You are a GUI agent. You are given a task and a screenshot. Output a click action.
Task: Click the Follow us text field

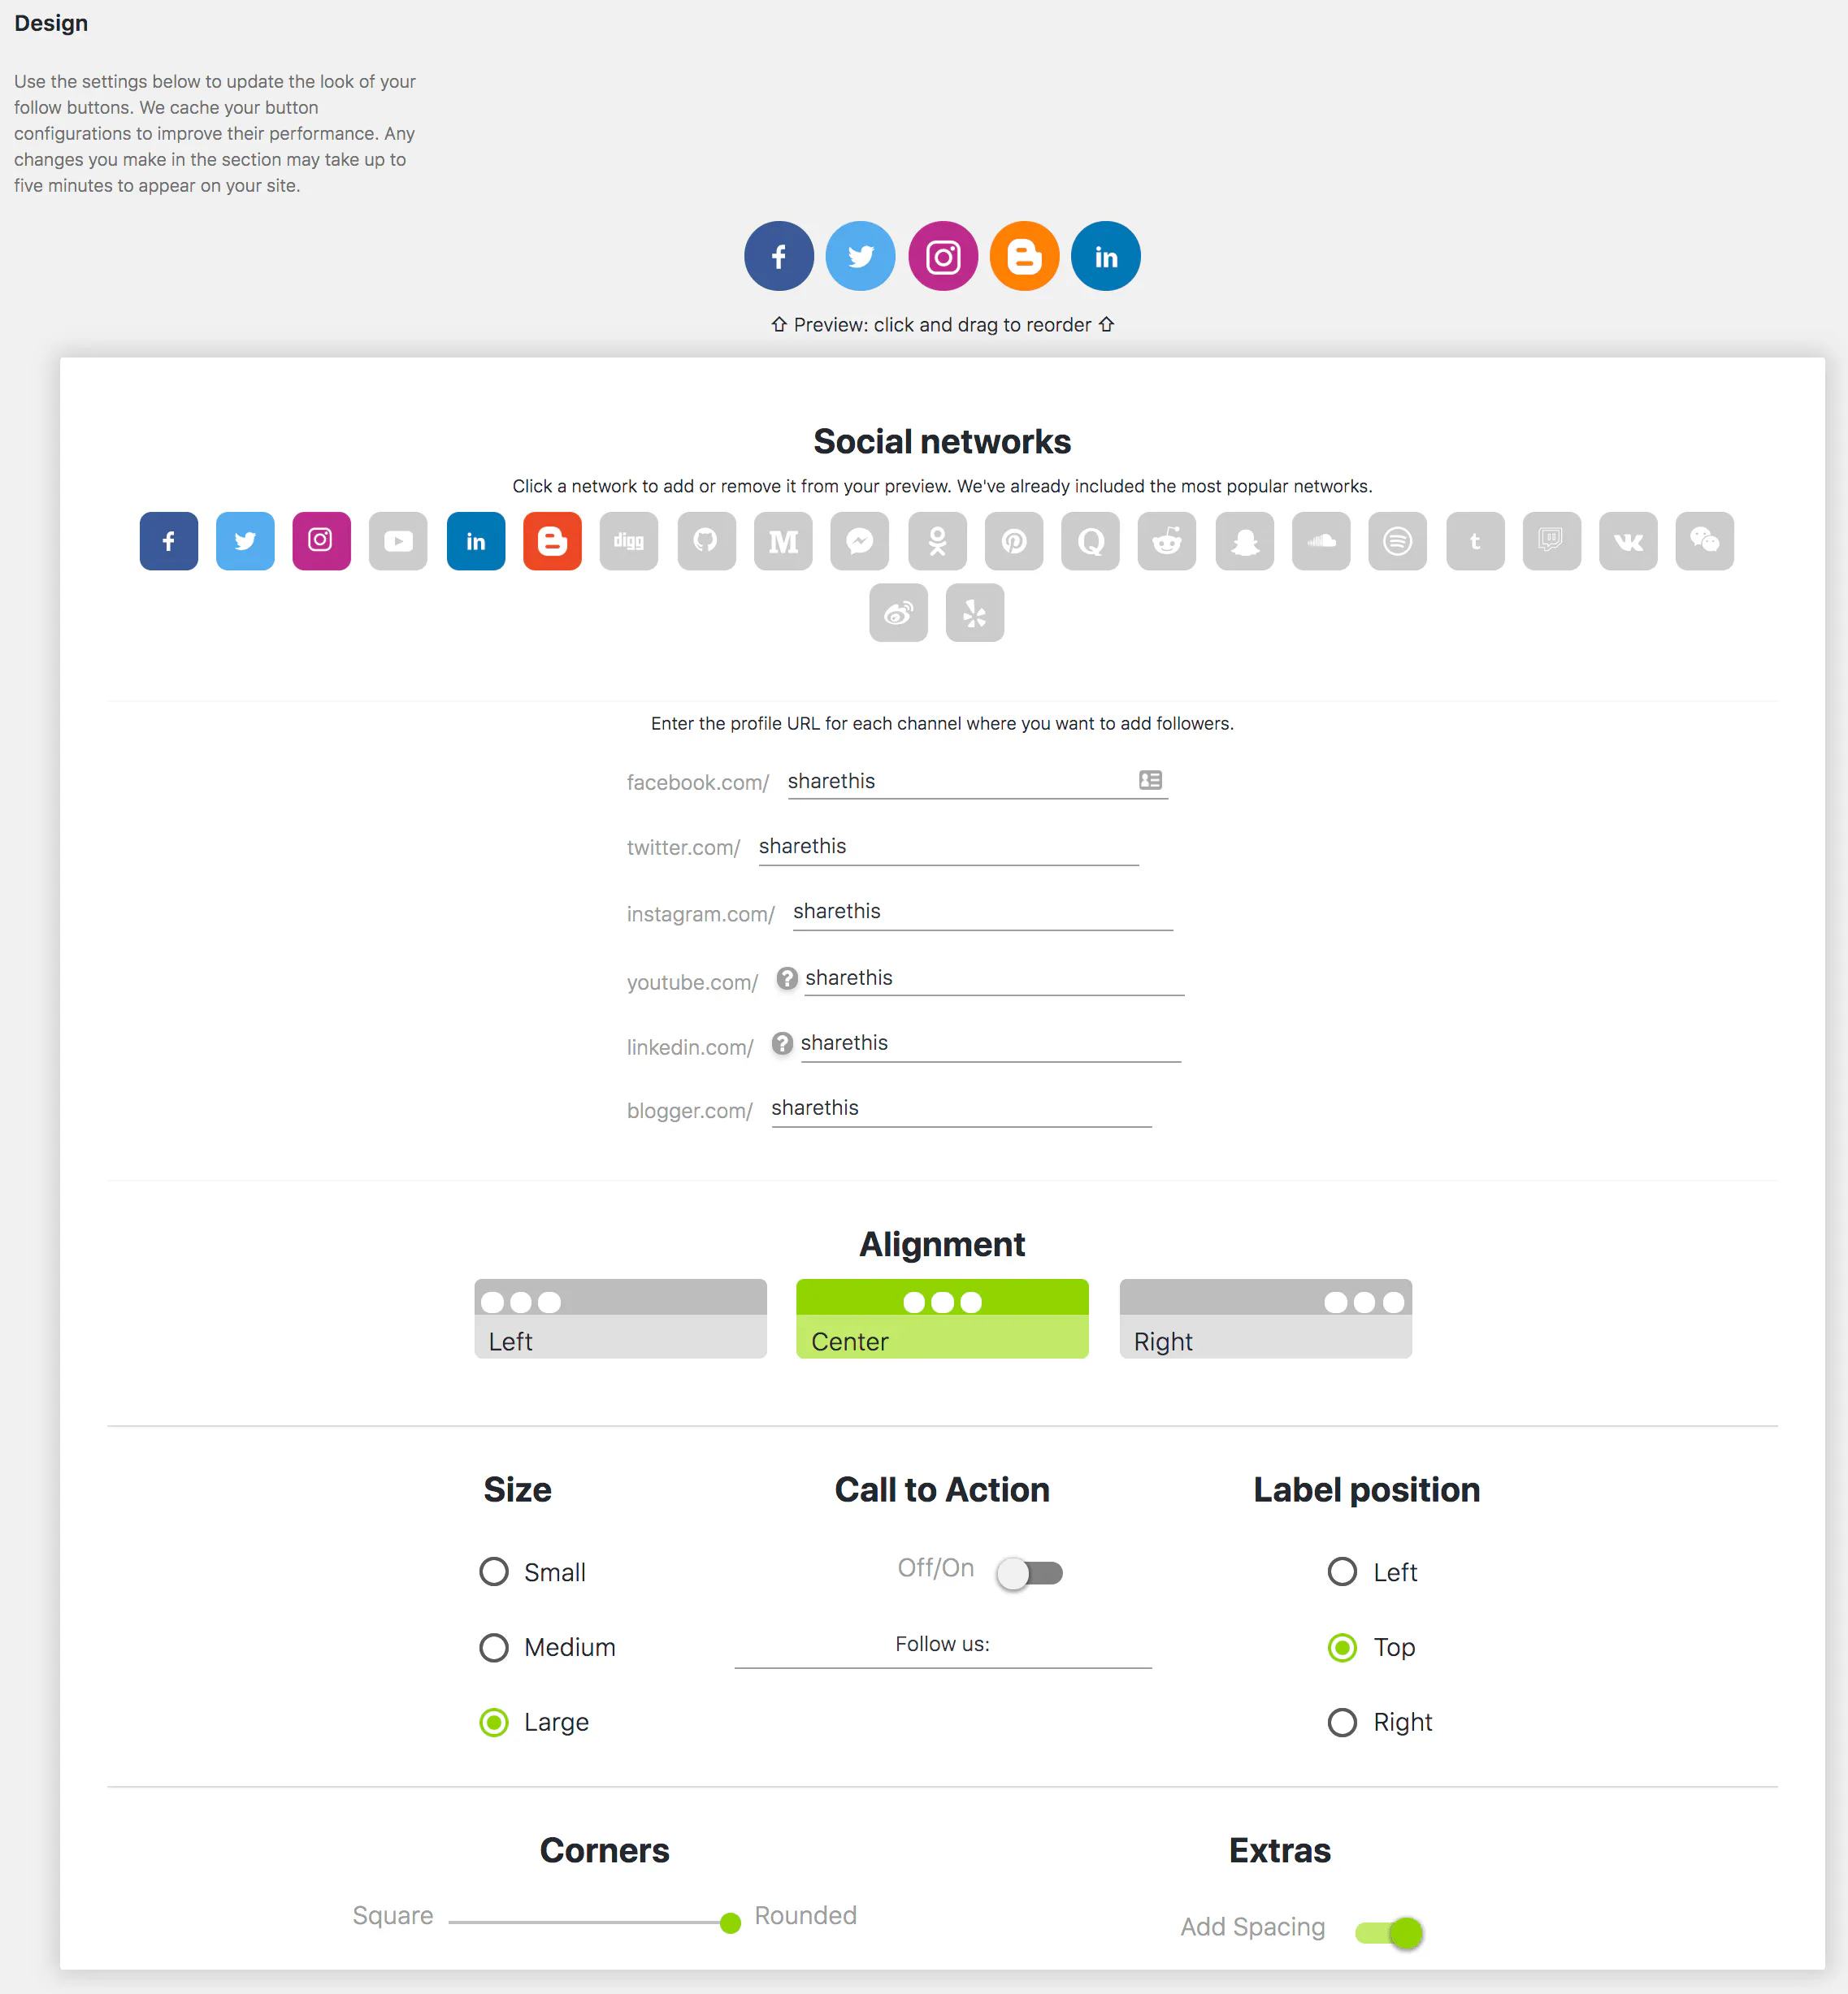pos(942,1645)
